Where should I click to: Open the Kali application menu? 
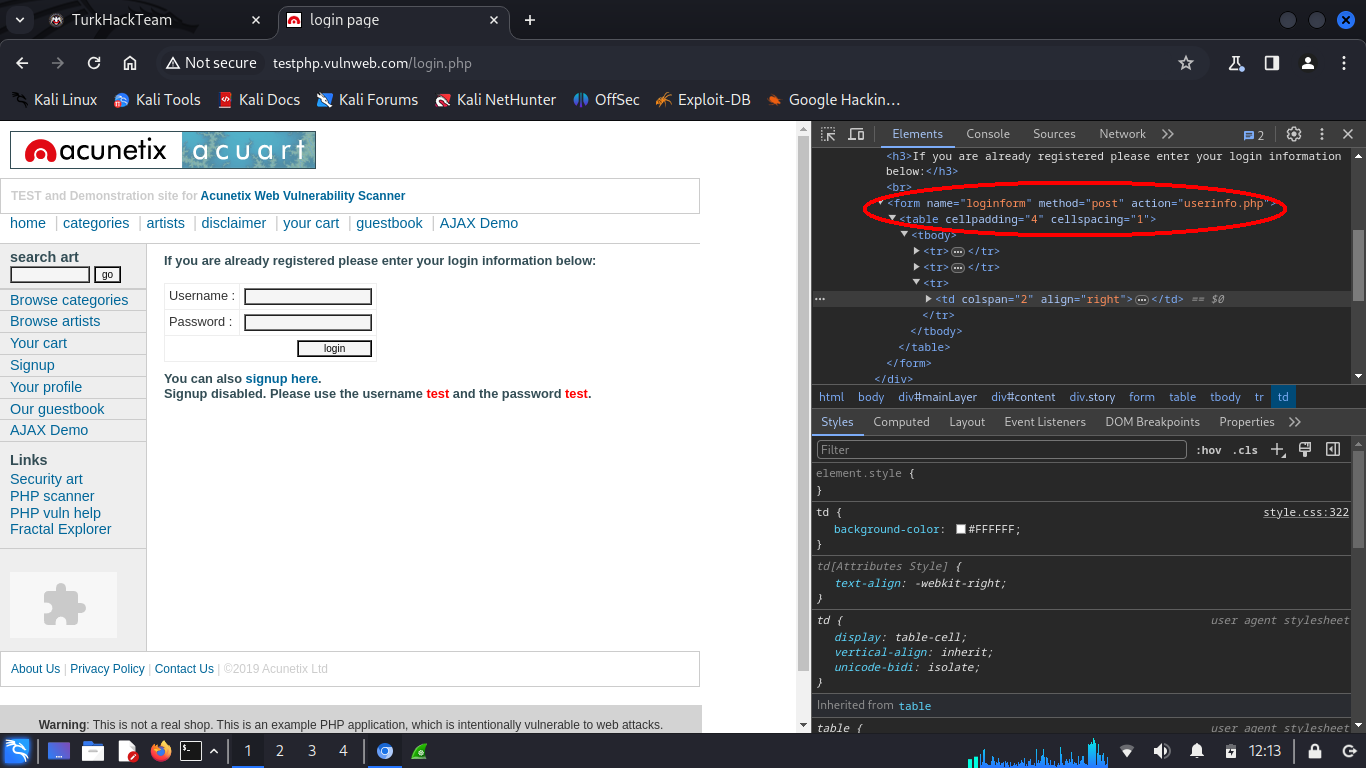pos(16,751)
